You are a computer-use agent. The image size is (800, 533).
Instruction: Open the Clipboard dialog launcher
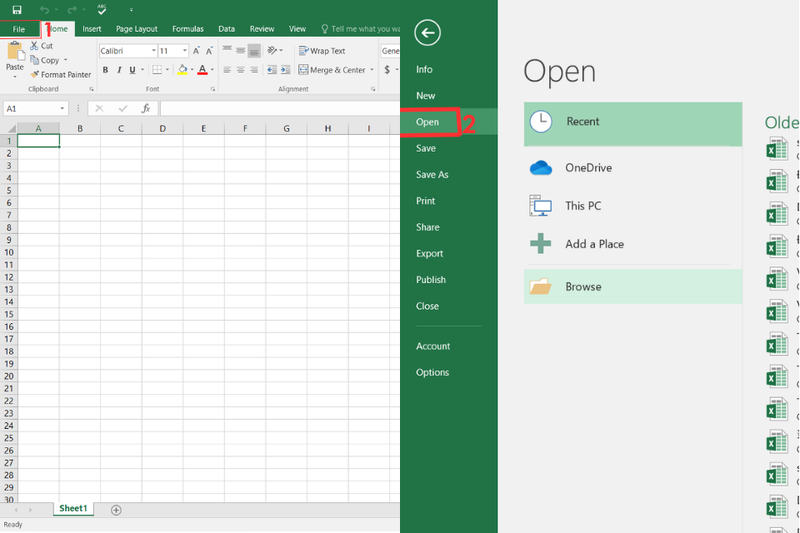pos(91,89)
